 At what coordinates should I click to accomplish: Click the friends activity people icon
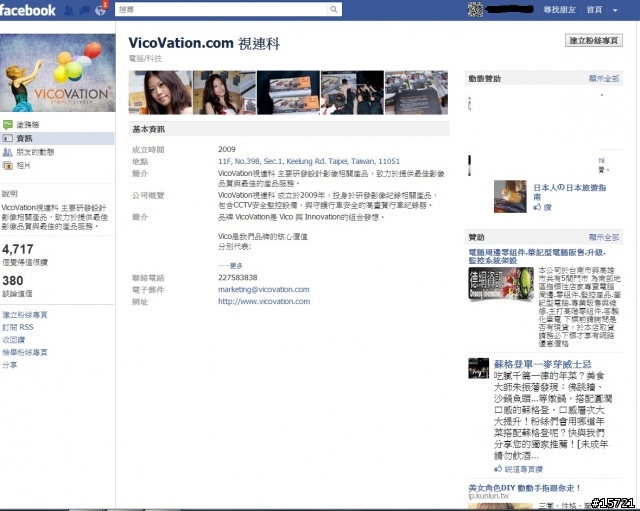[x=7, y=152]
